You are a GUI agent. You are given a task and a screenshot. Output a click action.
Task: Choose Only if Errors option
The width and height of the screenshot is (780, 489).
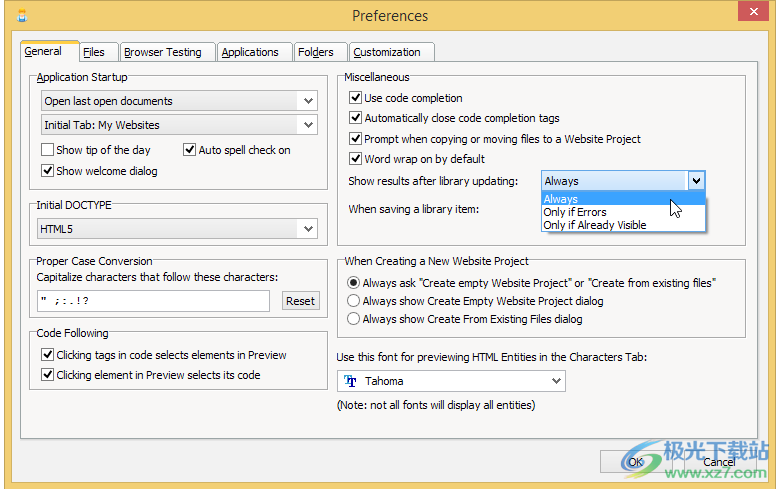(623, 212)
